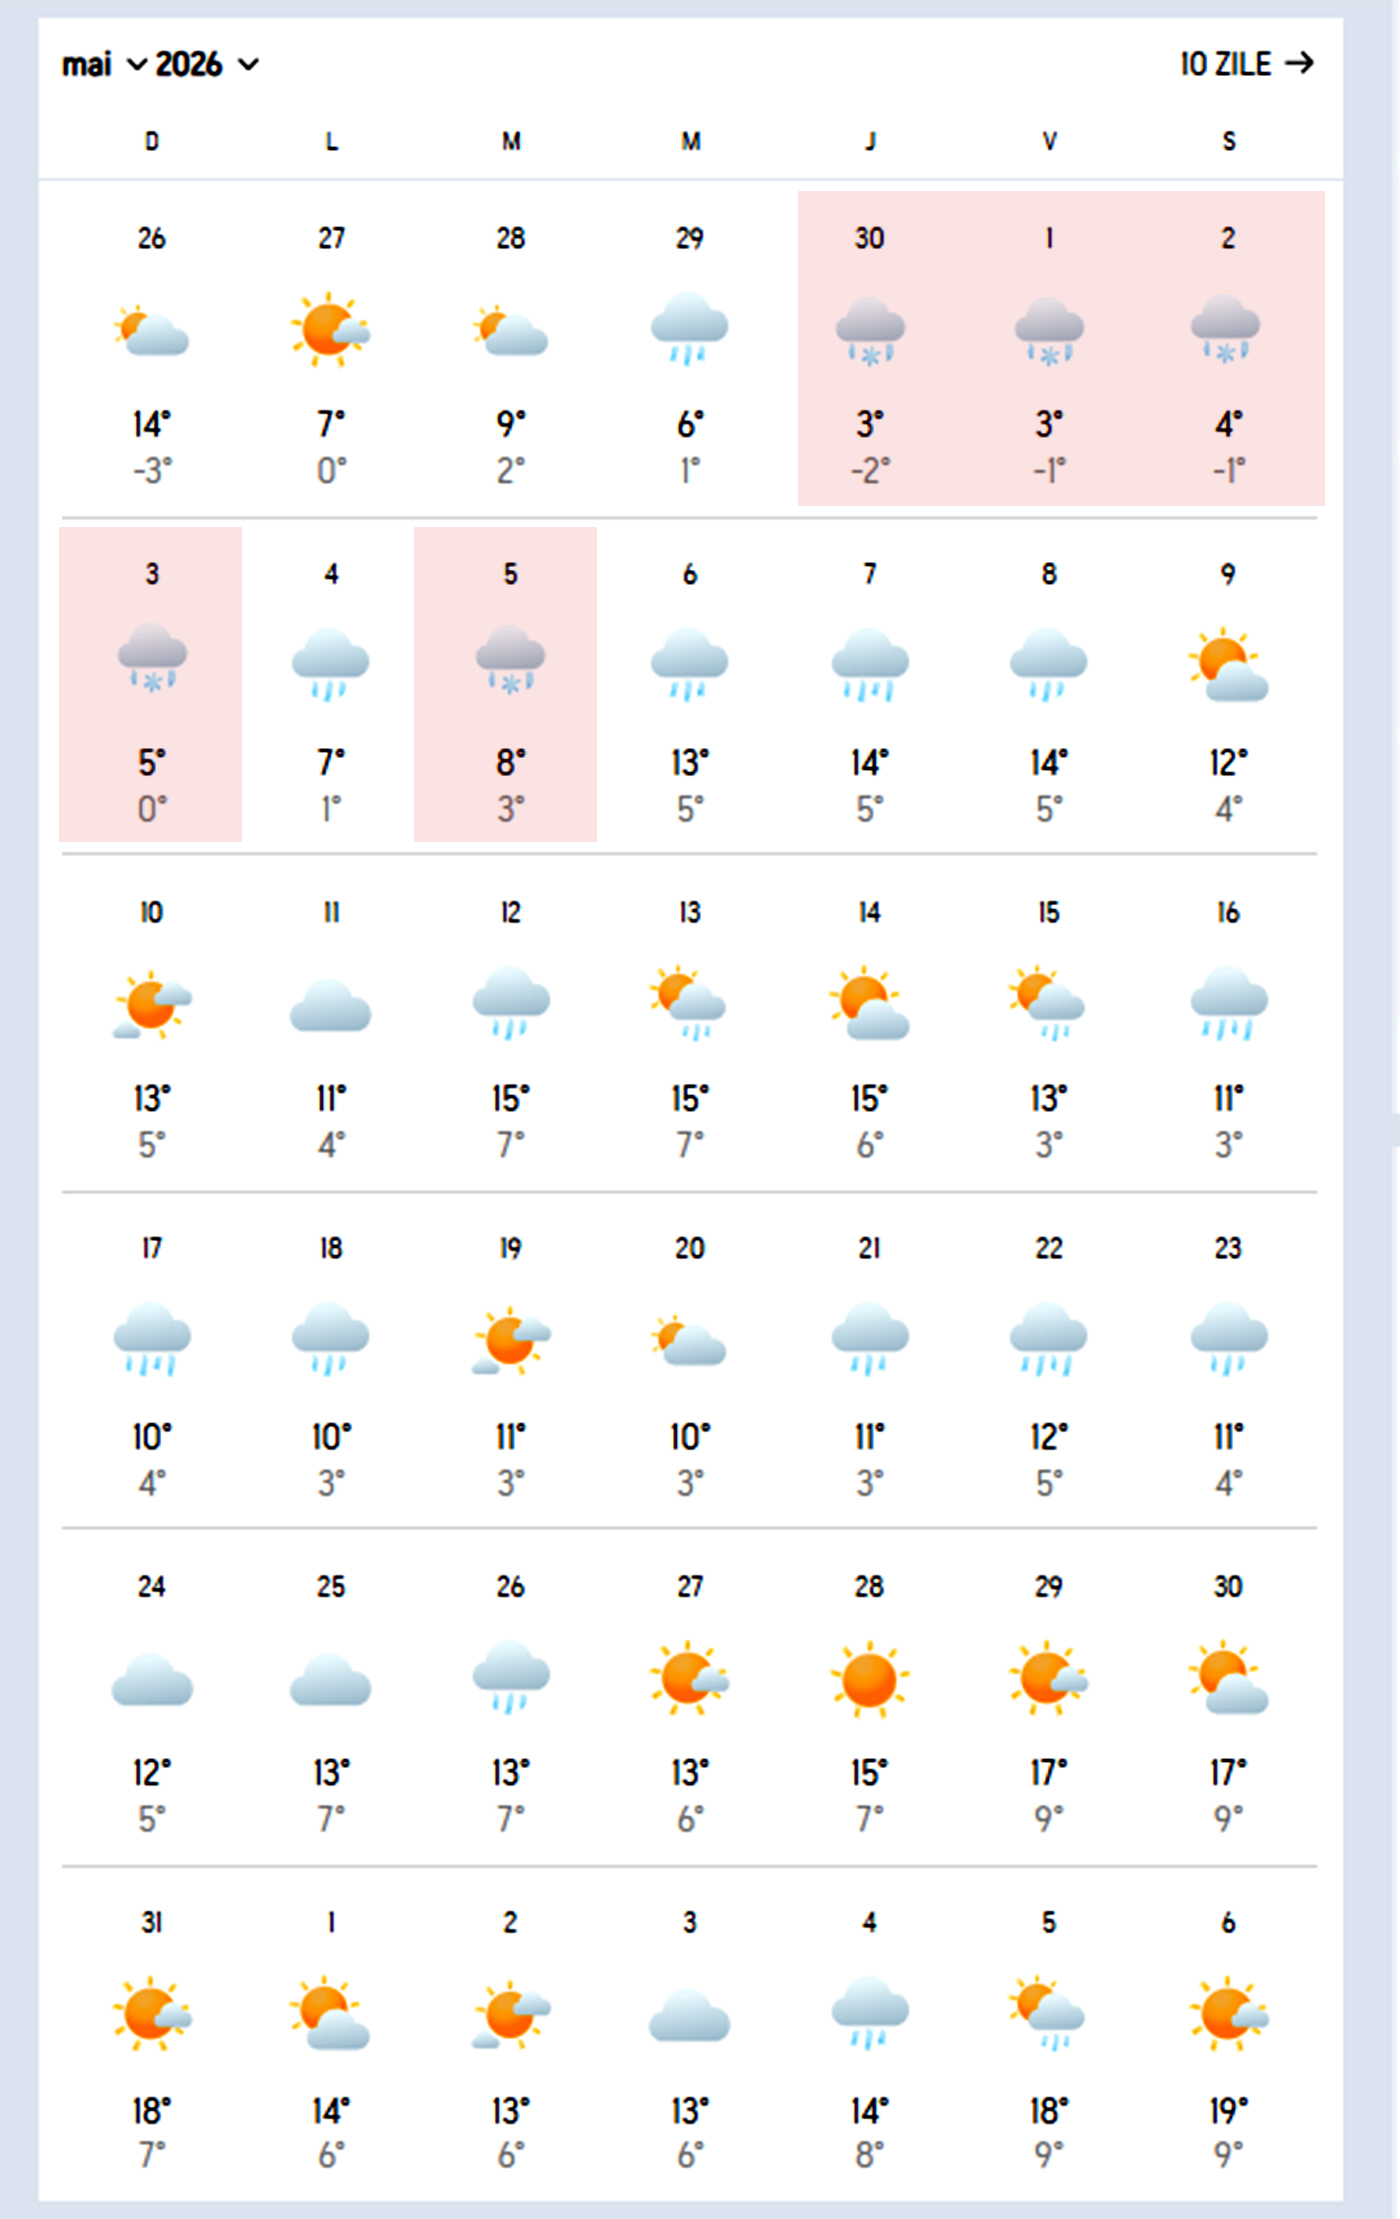Click the 19° temperature on June 6
The image size is (1400, 2219).
pos(1228,2110)
